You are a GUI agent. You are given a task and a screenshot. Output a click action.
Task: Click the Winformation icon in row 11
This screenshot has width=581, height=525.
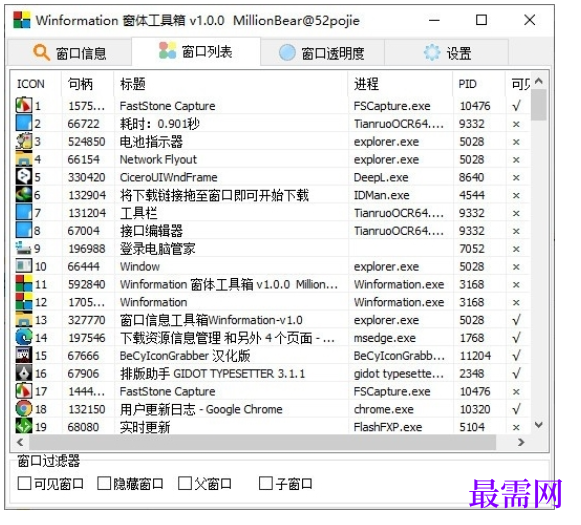(24, 283)
